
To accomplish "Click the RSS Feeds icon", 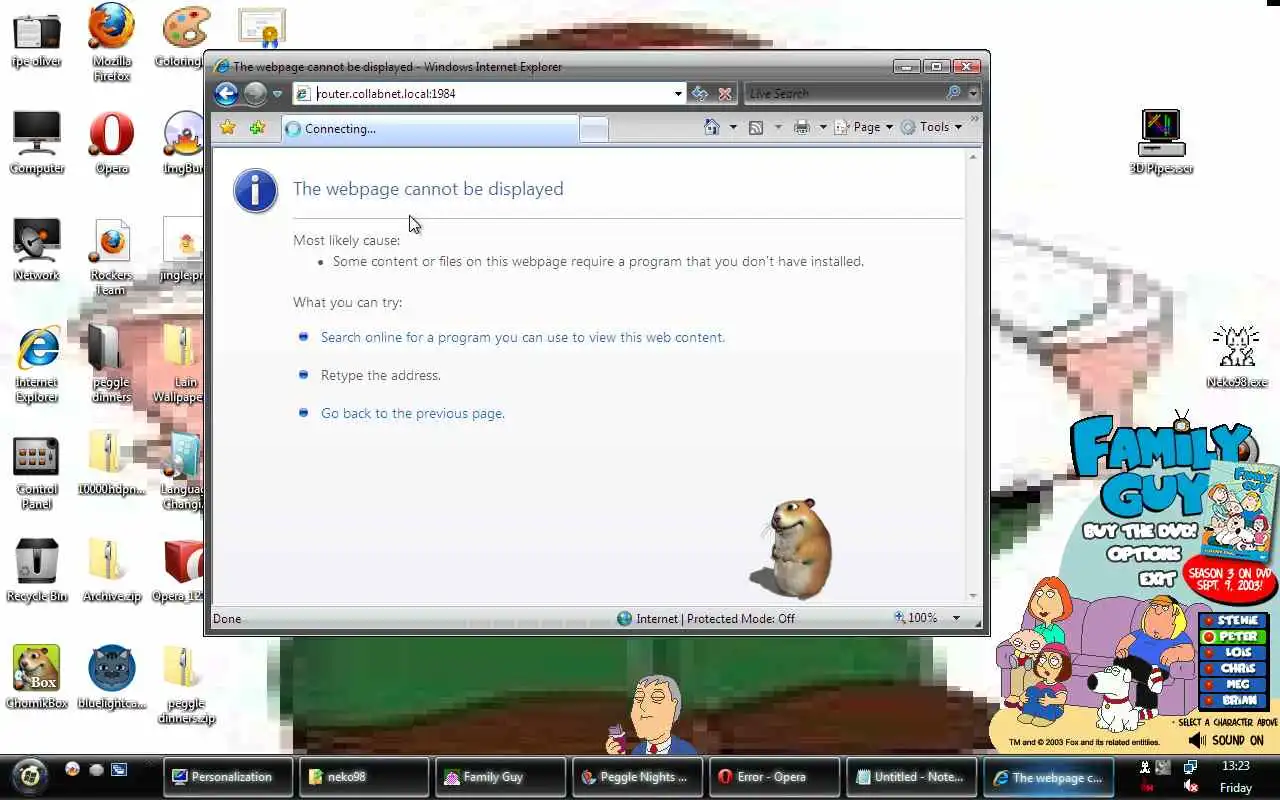I will pyautogui.click(x=756, y=127).
